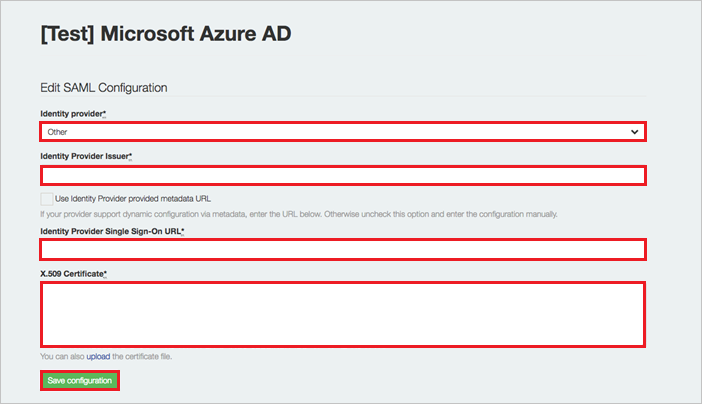Click the metadata URL help text paragraph
This screenshot has height=404, width=702.
(x=299, y=214)
